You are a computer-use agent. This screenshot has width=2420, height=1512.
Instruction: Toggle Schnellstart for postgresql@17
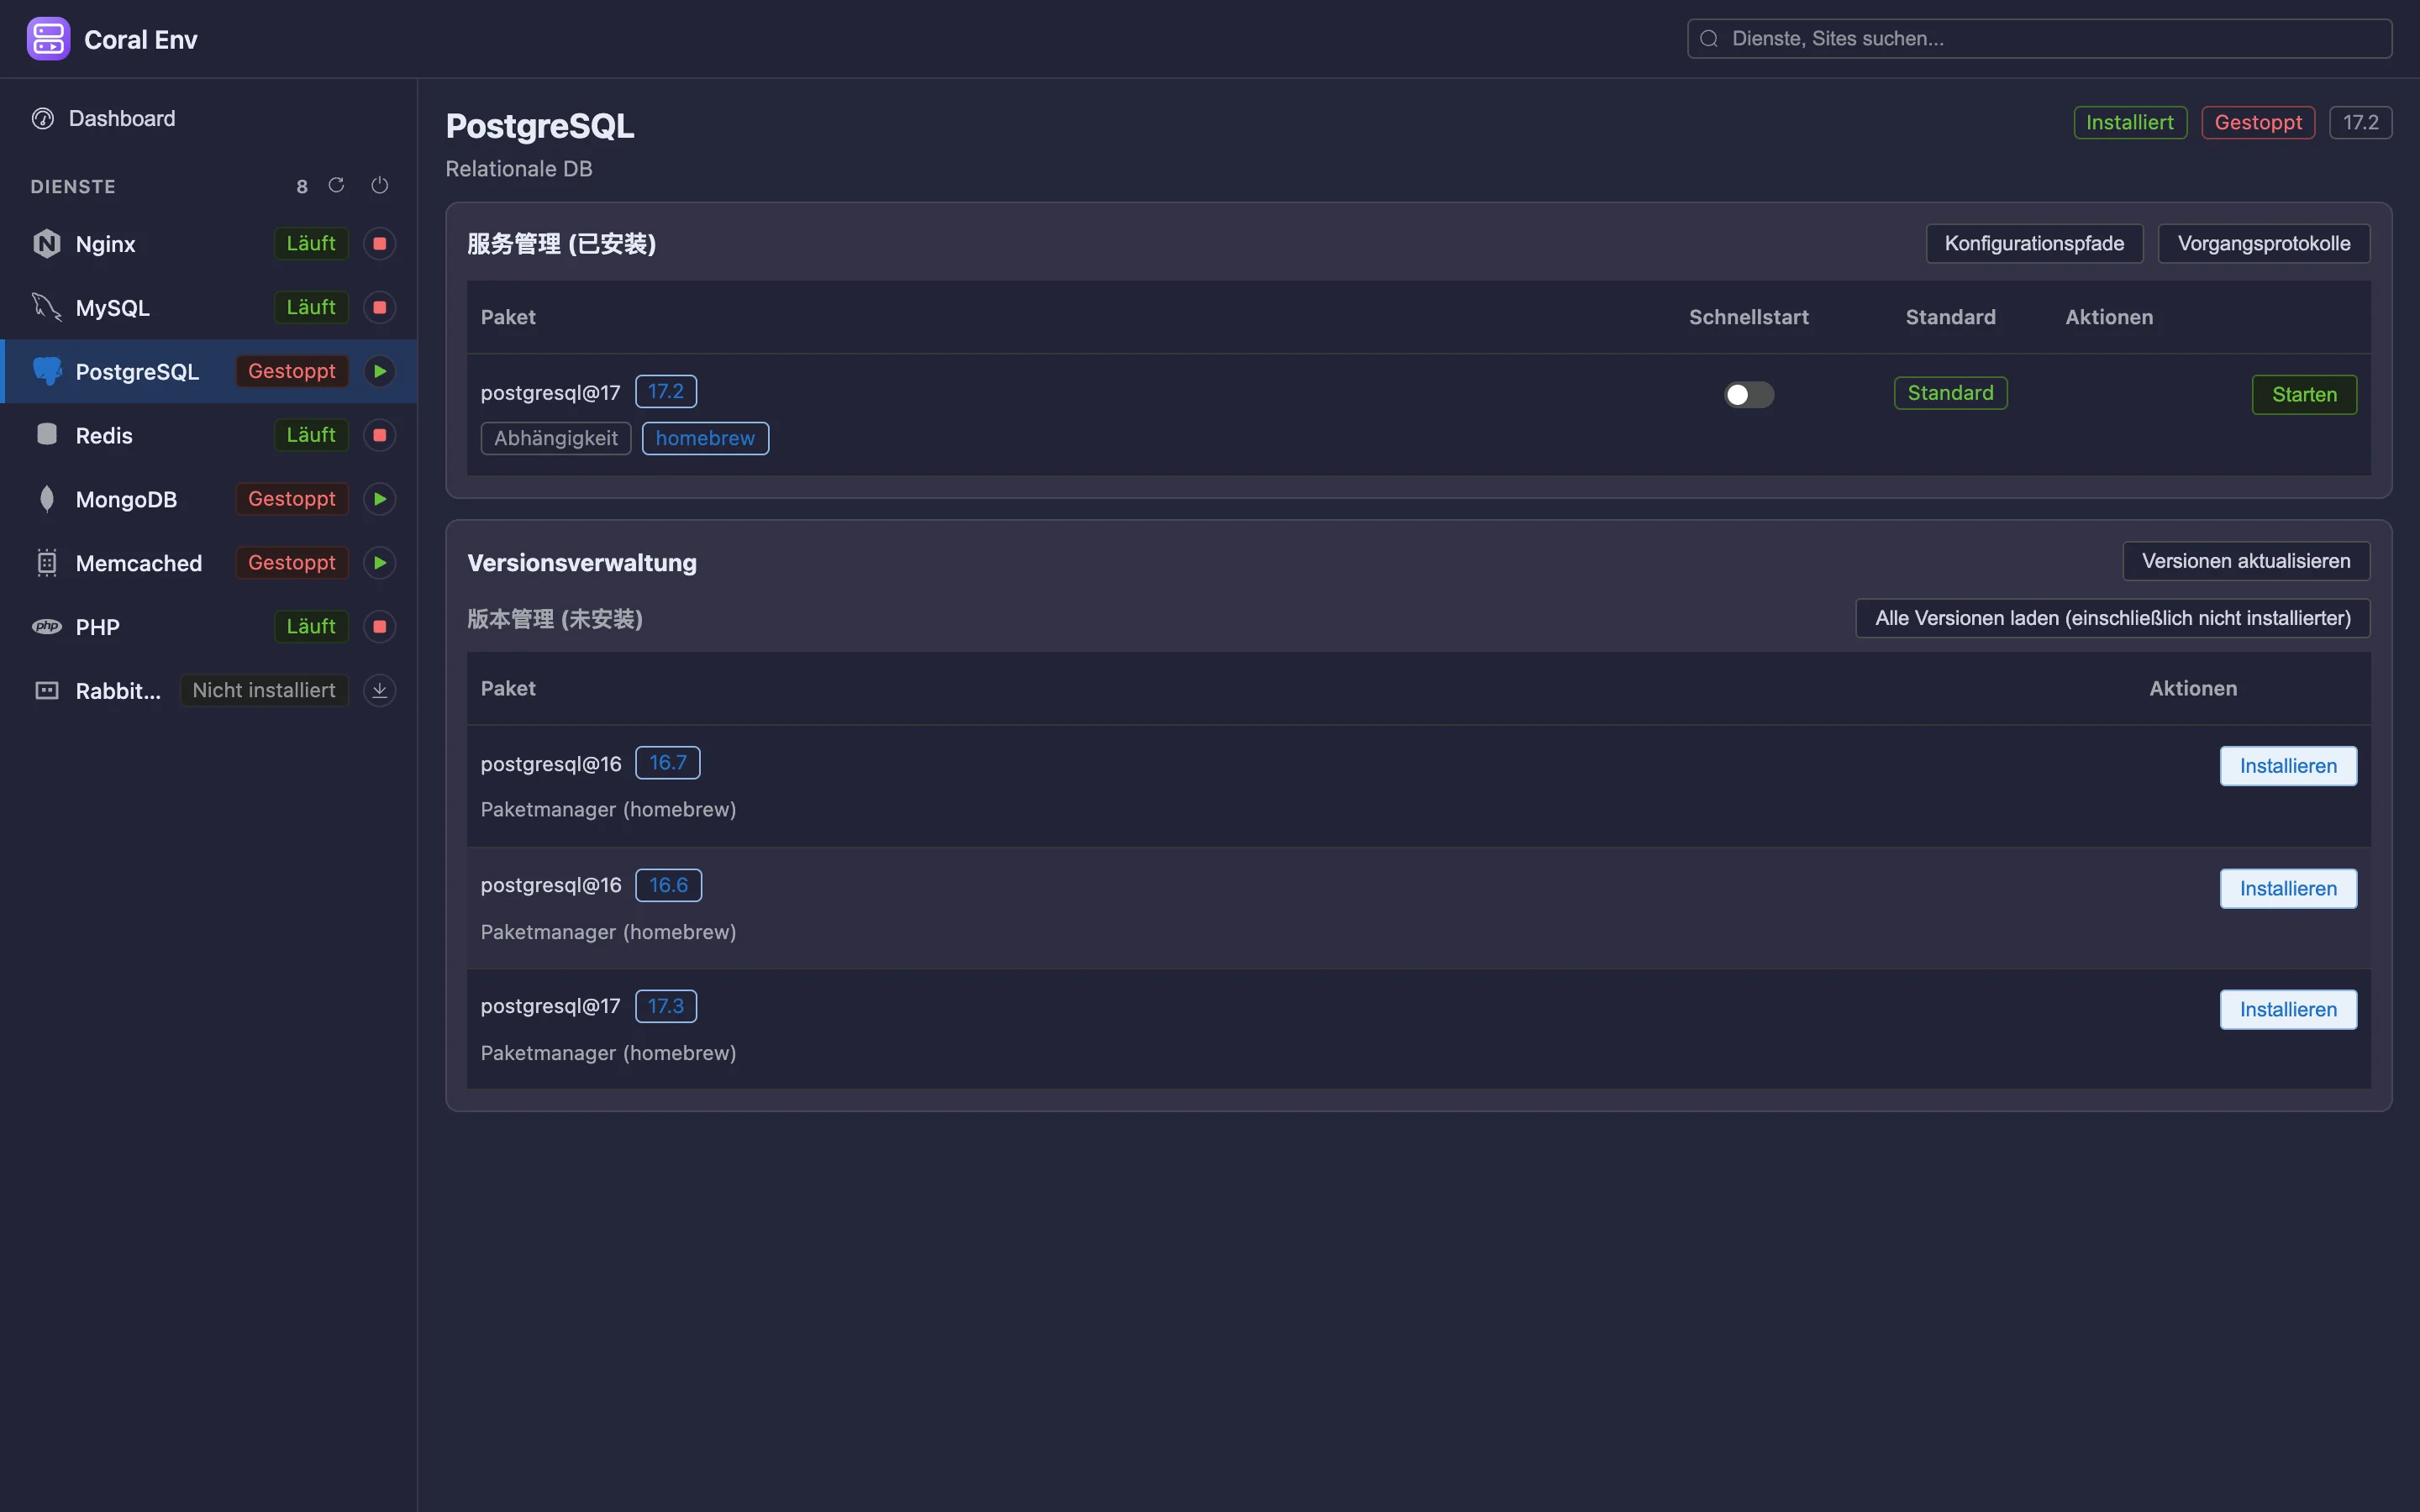tap(1748, 394)
